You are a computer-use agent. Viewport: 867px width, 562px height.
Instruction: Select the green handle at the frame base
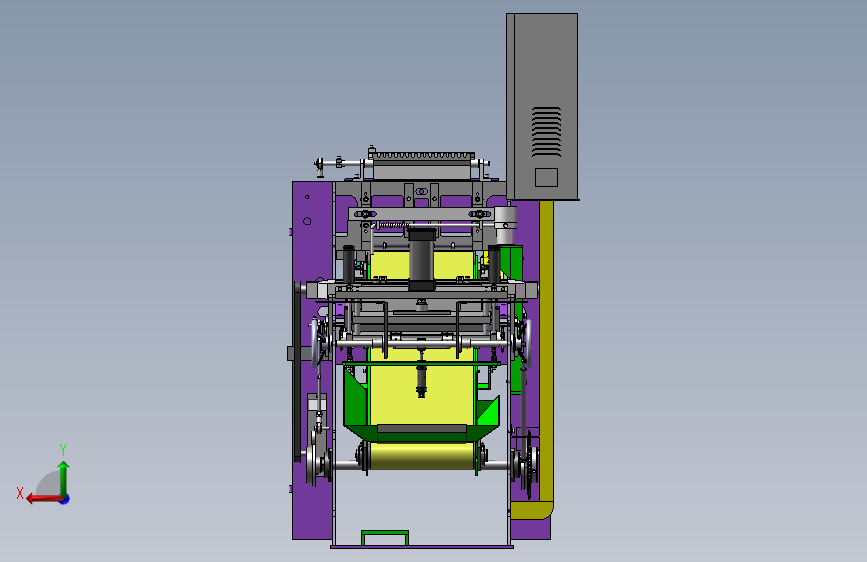[x=385, y=538]
